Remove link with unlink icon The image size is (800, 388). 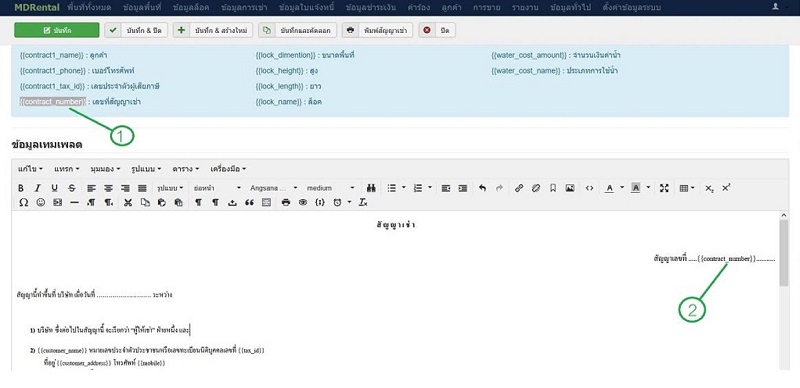535,188
